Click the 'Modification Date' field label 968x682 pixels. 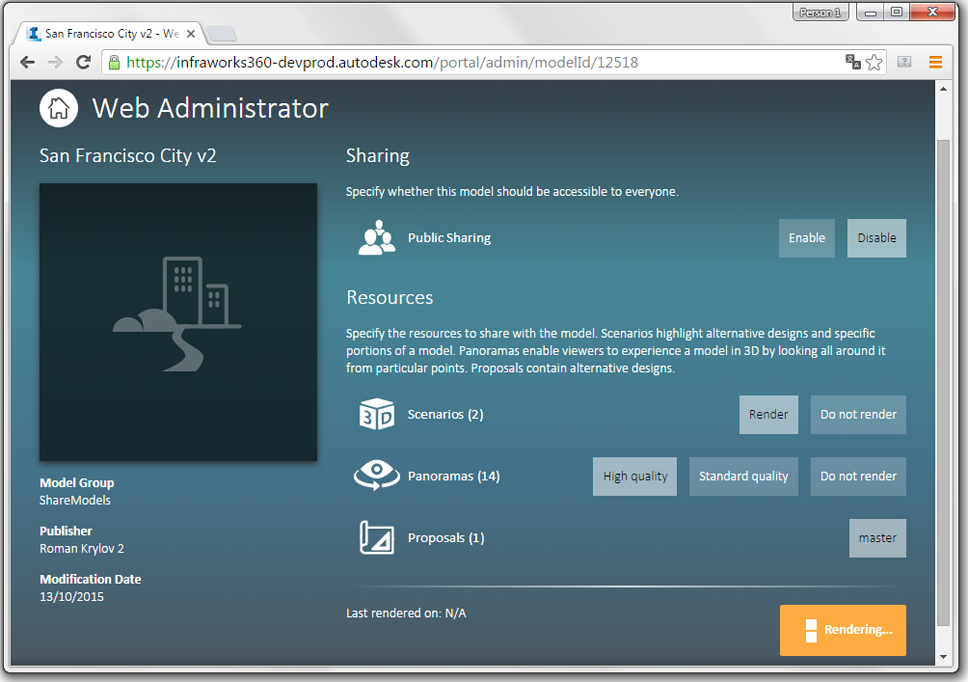90,580
